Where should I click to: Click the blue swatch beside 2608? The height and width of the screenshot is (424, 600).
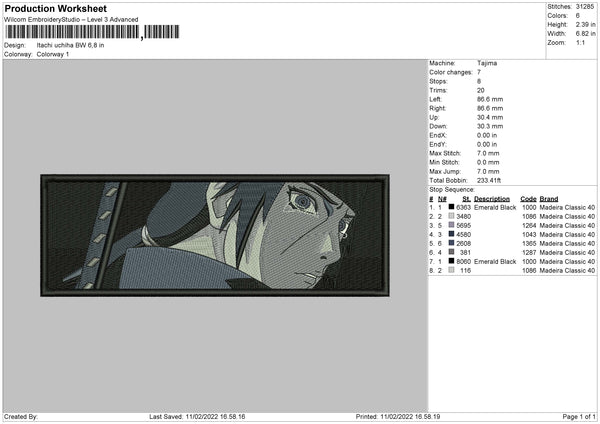pos(452,243)
